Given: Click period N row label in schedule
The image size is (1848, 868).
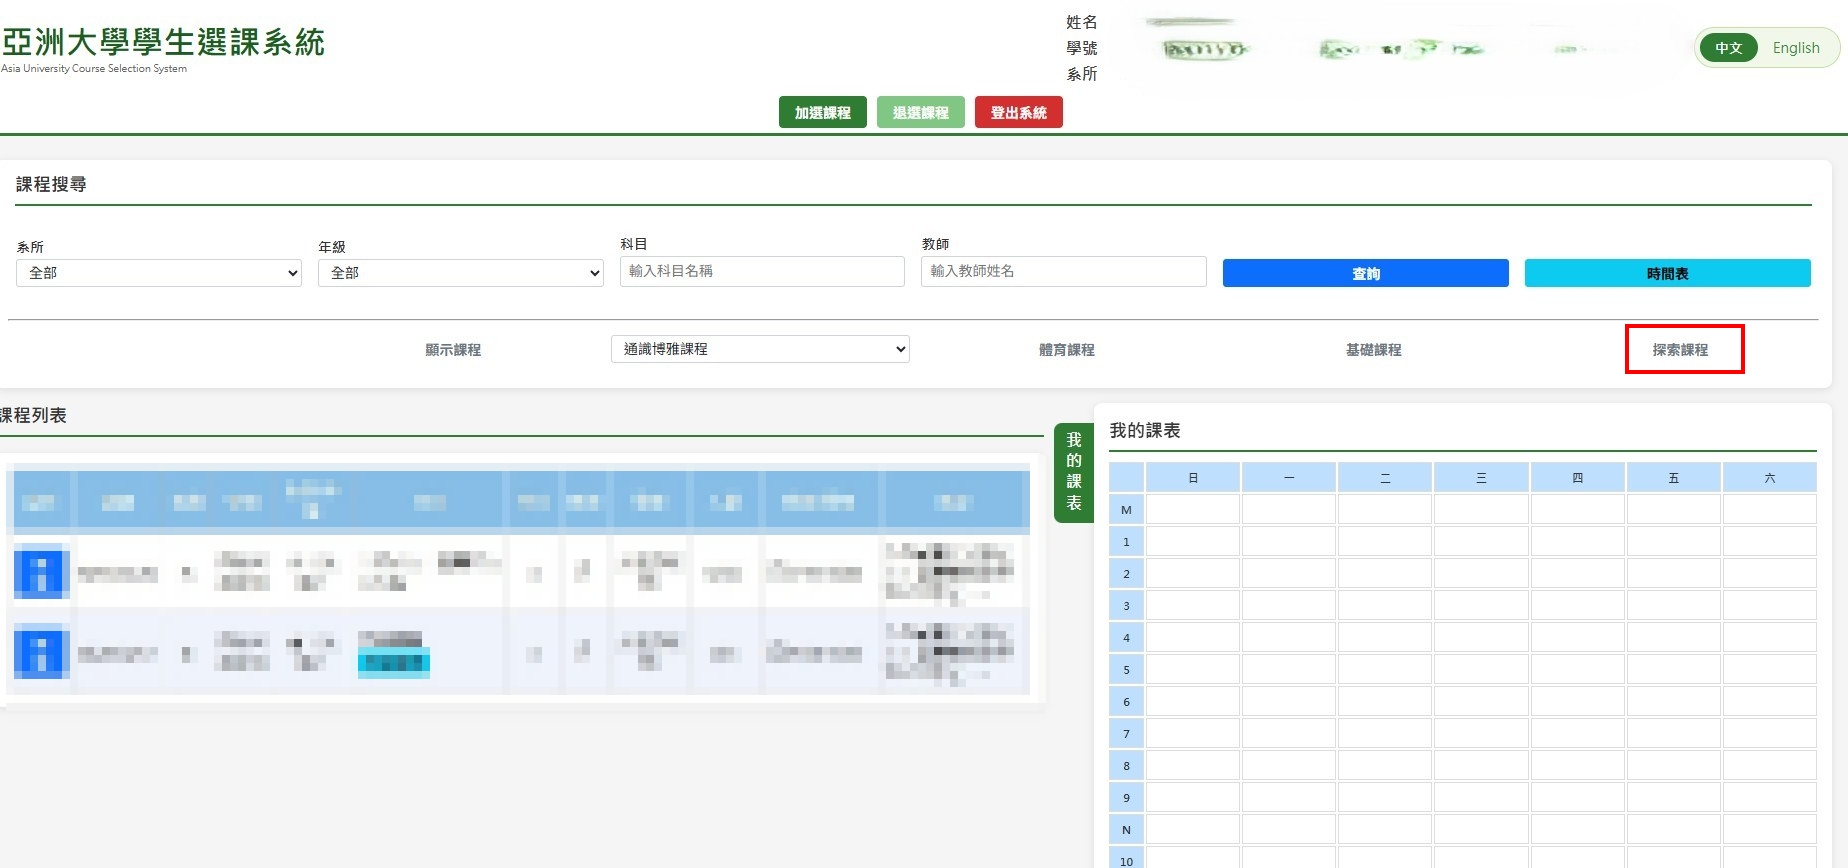Looking at the screenshot, I should [1126, 830].
